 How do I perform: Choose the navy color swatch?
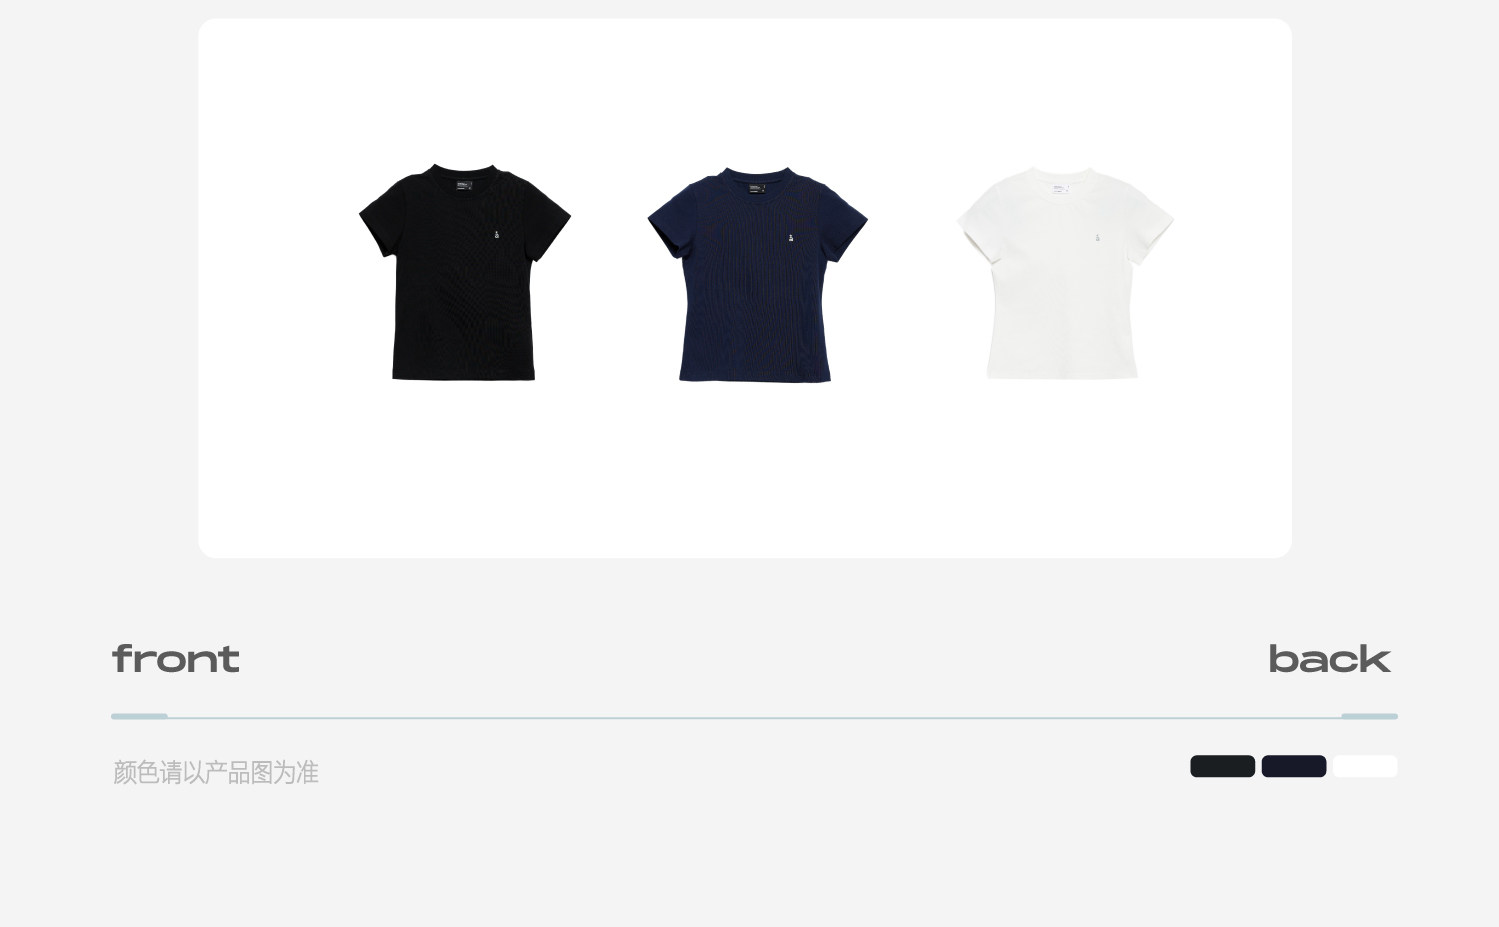[1294, 766]
